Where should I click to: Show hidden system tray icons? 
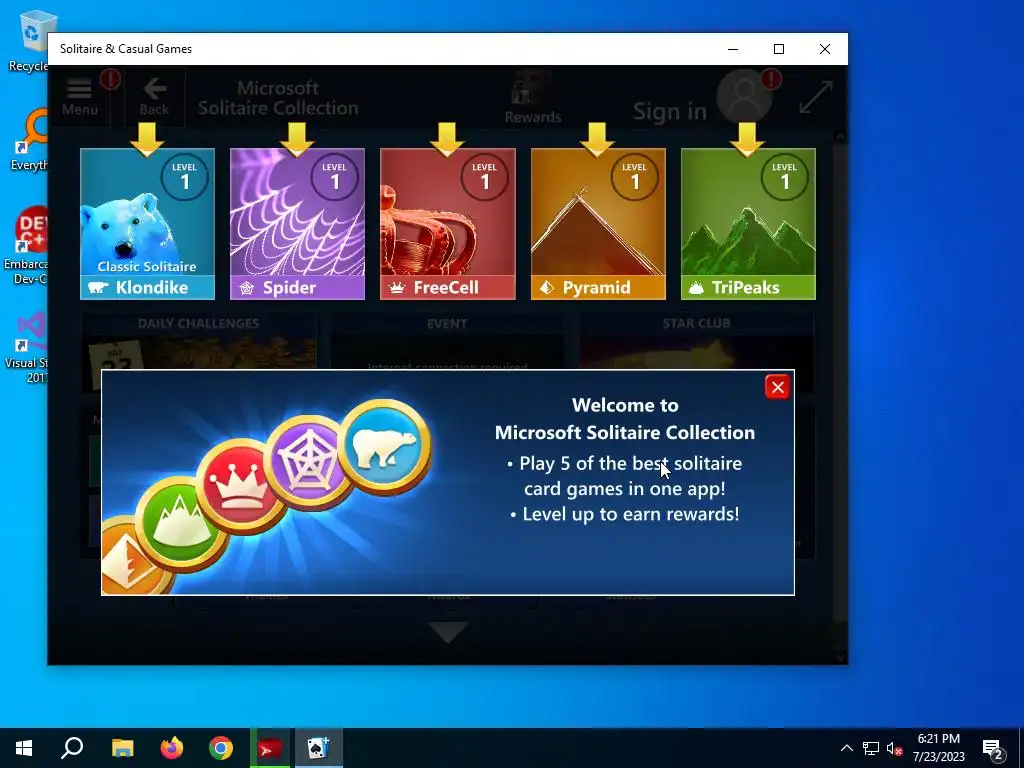846,748
